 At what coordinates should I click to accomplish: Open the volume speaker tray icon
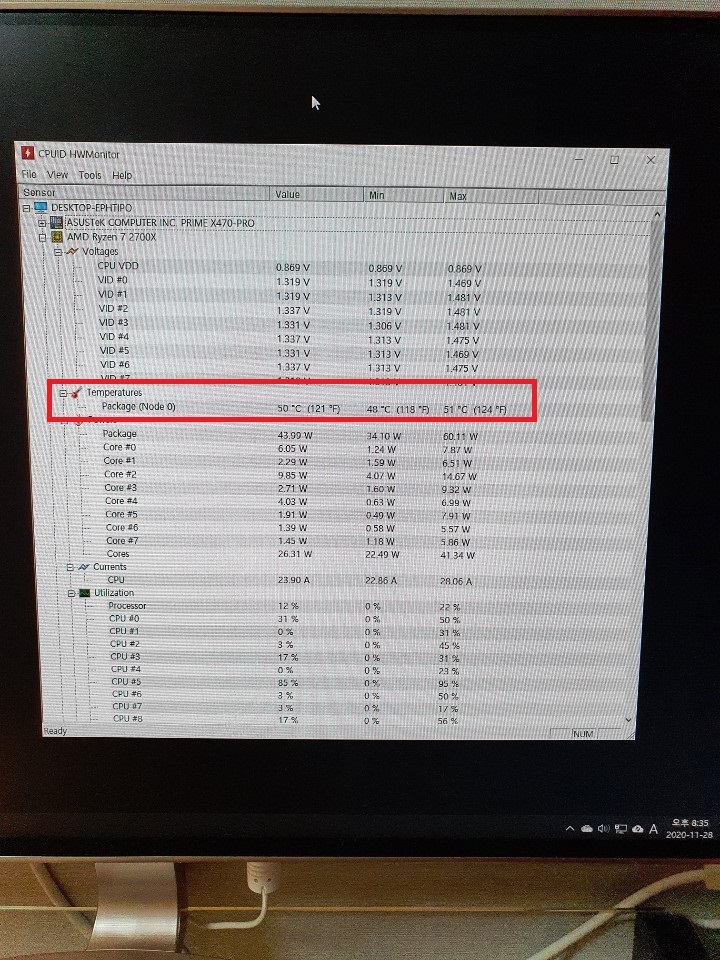point(604,828)
